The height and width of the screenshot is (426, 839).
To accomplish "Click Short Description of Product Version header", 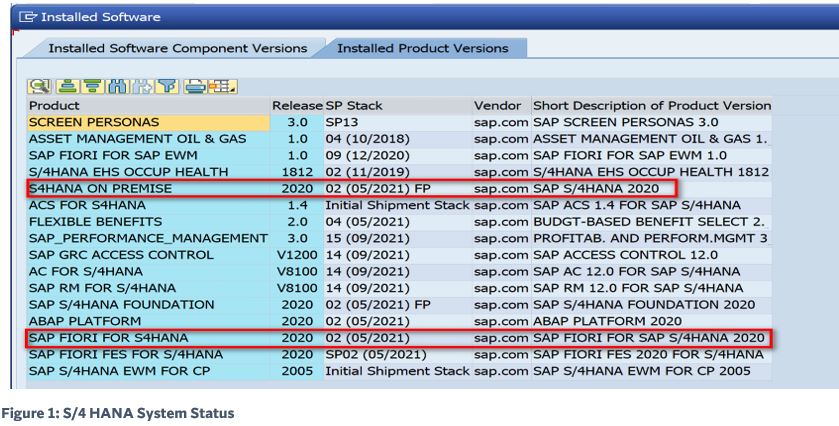I will (x=651, y=105).
